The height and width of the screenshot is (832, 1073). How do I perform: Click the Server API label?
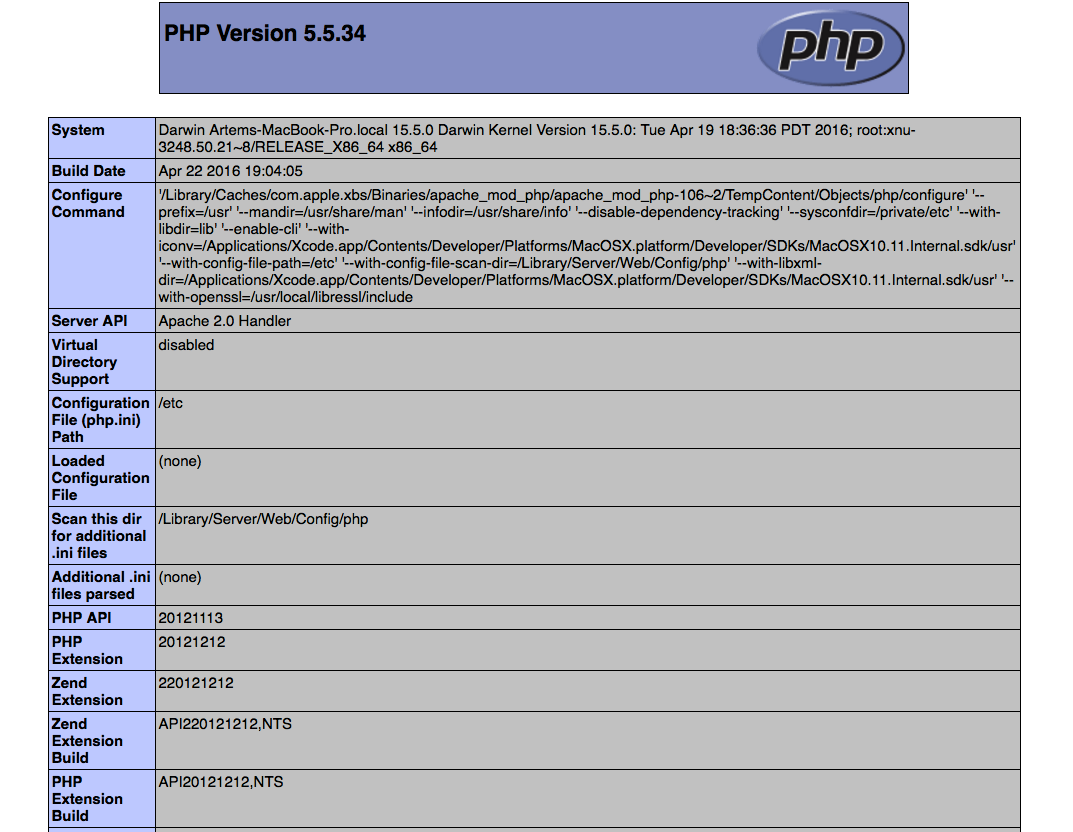click(90, 321)
